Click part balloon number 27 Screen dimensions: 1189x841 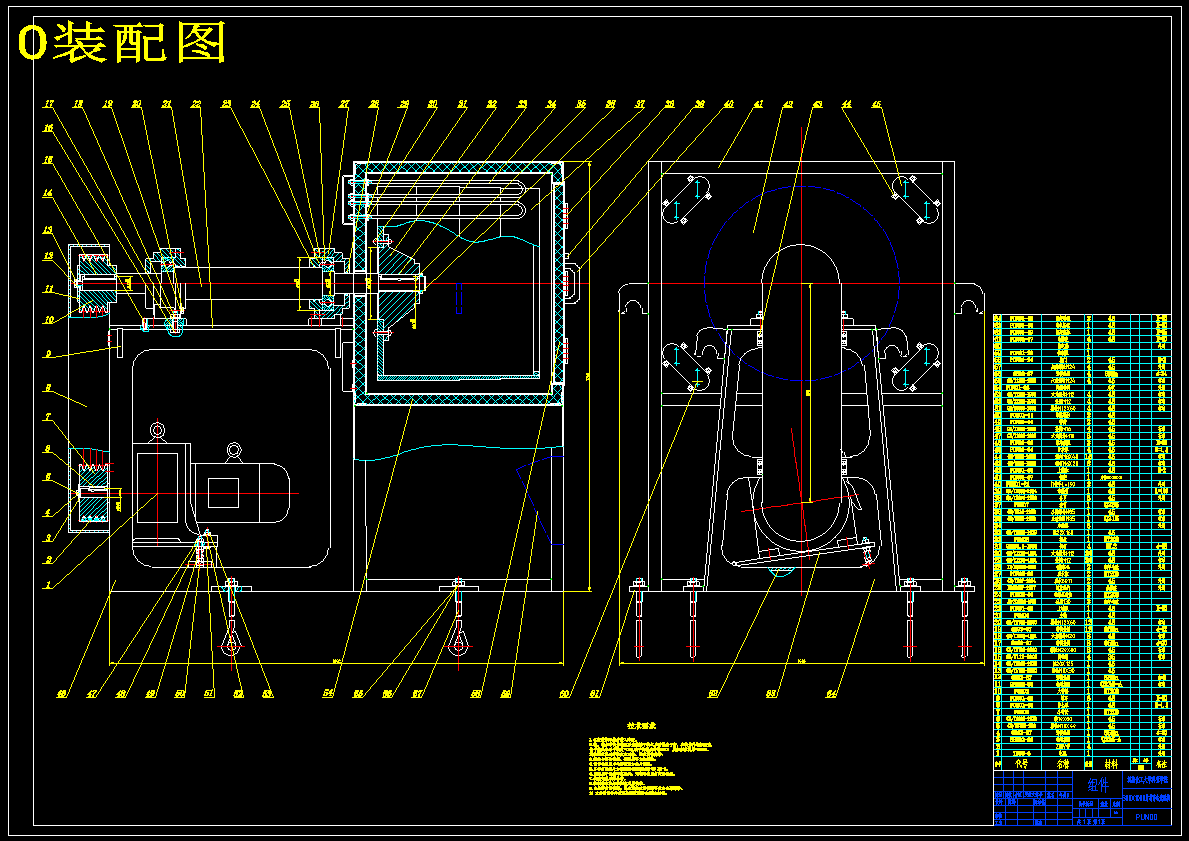pyautogui.click(x=344, y=104)
